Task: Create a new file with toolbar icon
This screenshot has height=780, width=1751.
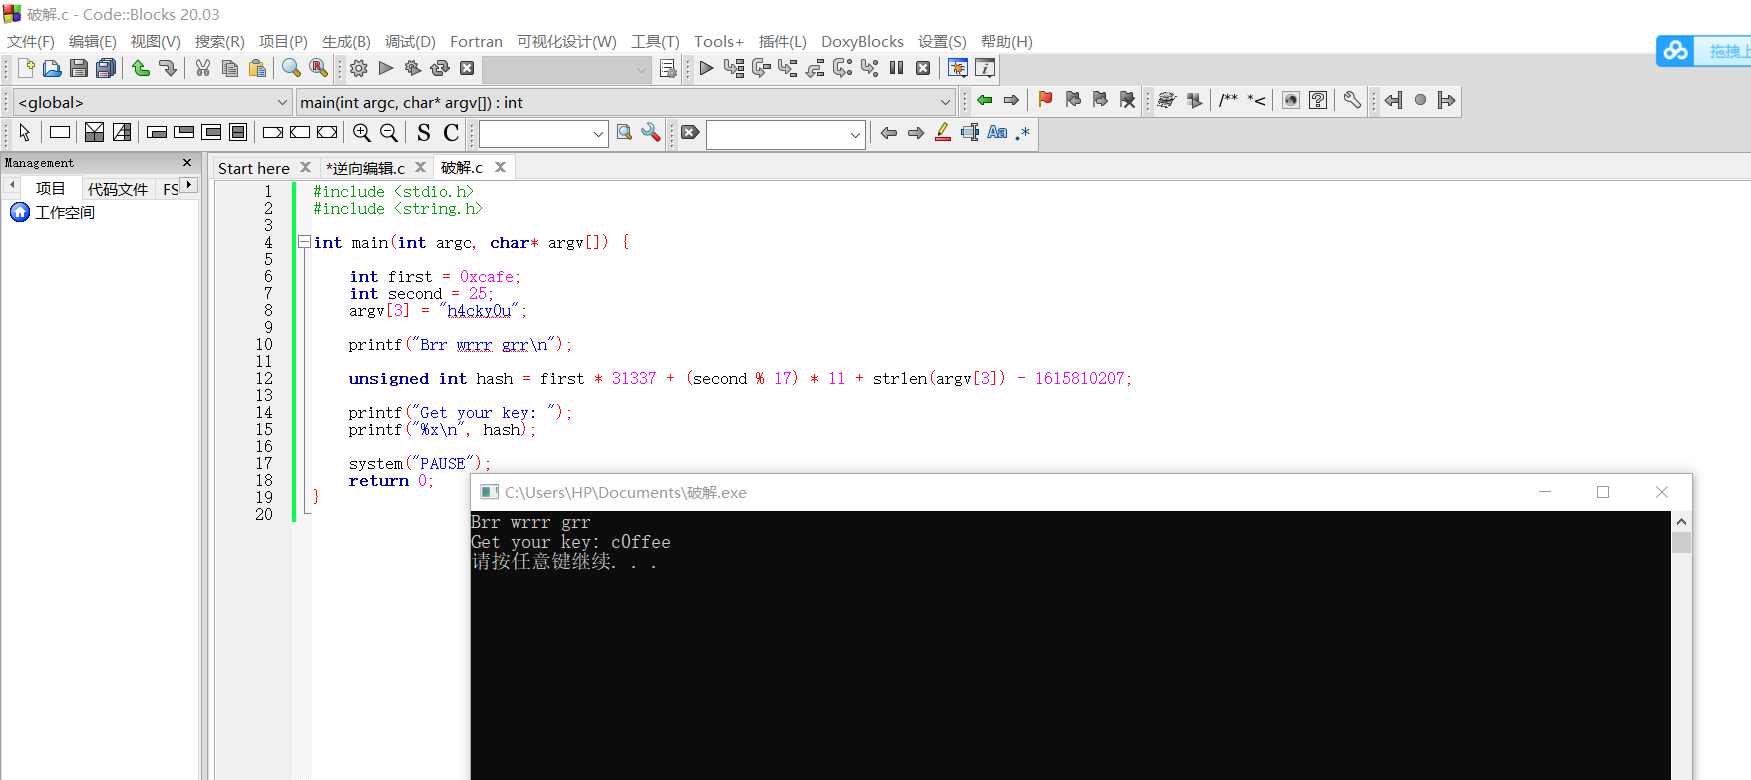Action: coord(26,68)
